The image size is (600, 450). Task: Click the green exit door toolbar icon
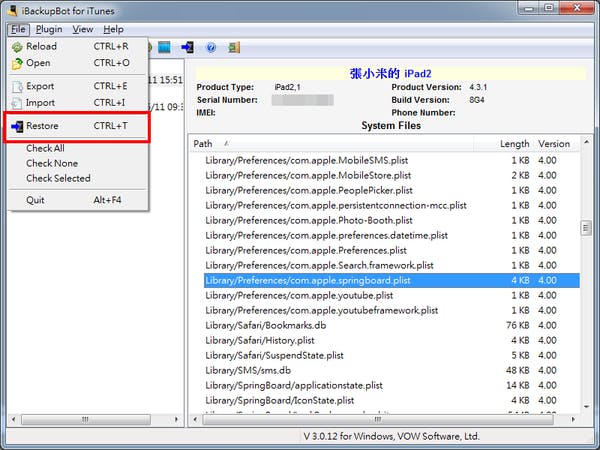pos(234,47)
